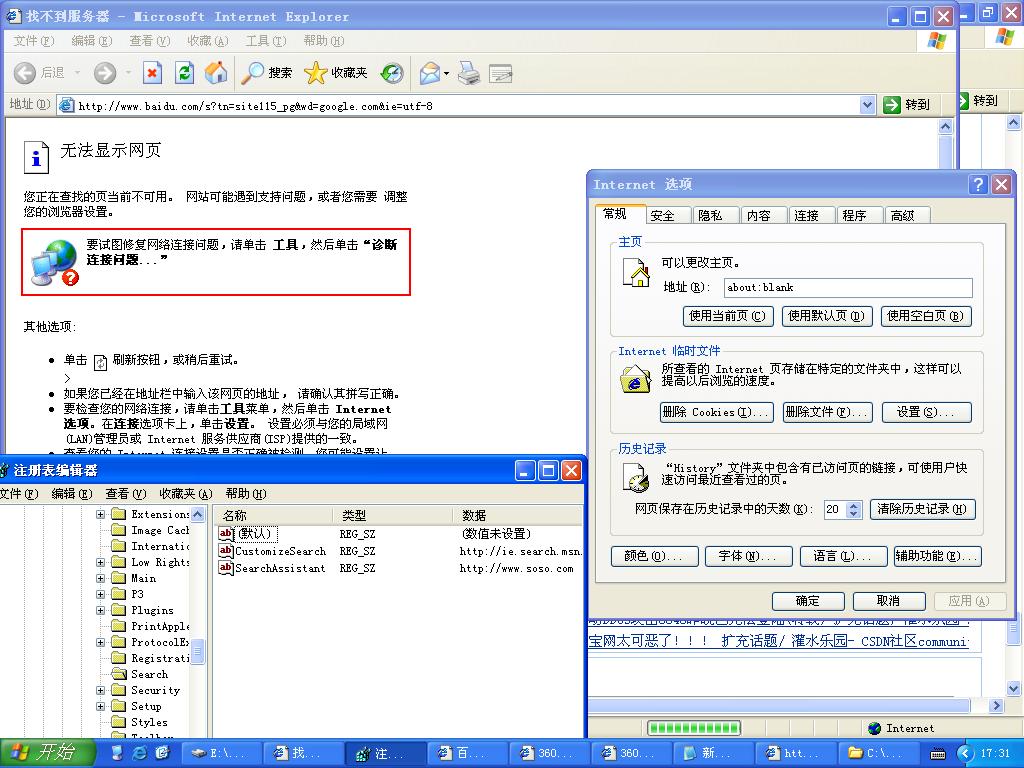
Task: Expand the Main registry key
Action: [x=101, y=579]
